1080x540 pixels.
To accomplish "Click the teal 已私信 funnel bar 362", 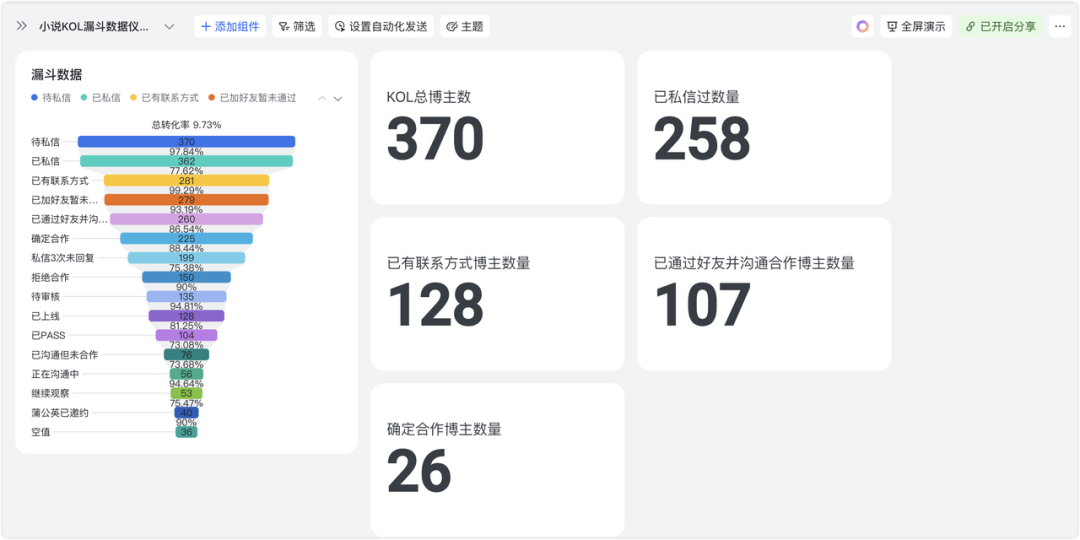I will pos(186,161).
